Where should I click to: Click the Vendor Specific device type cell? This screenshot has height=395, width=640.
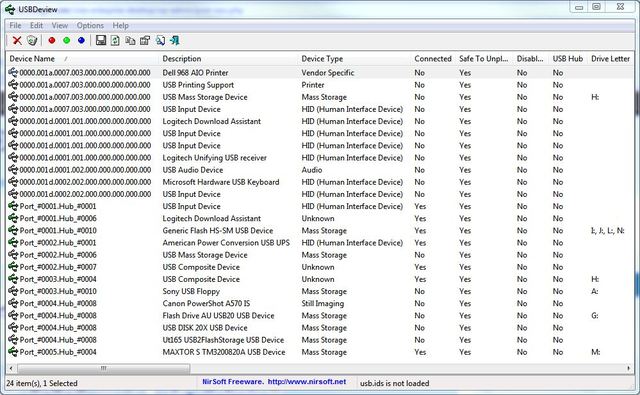(x=328, y=73)
